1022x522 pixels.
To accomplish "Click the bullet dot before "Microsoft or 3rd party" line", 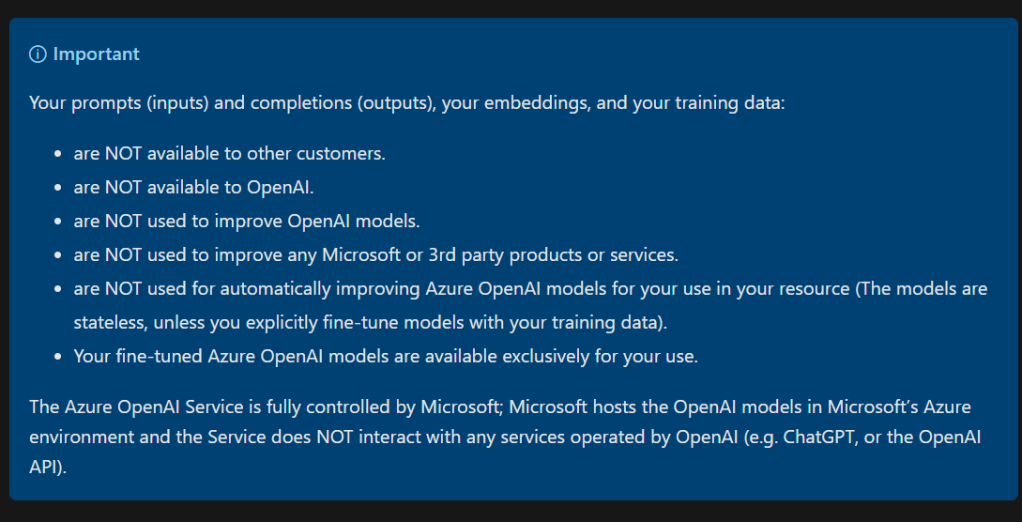I will 56,255.
